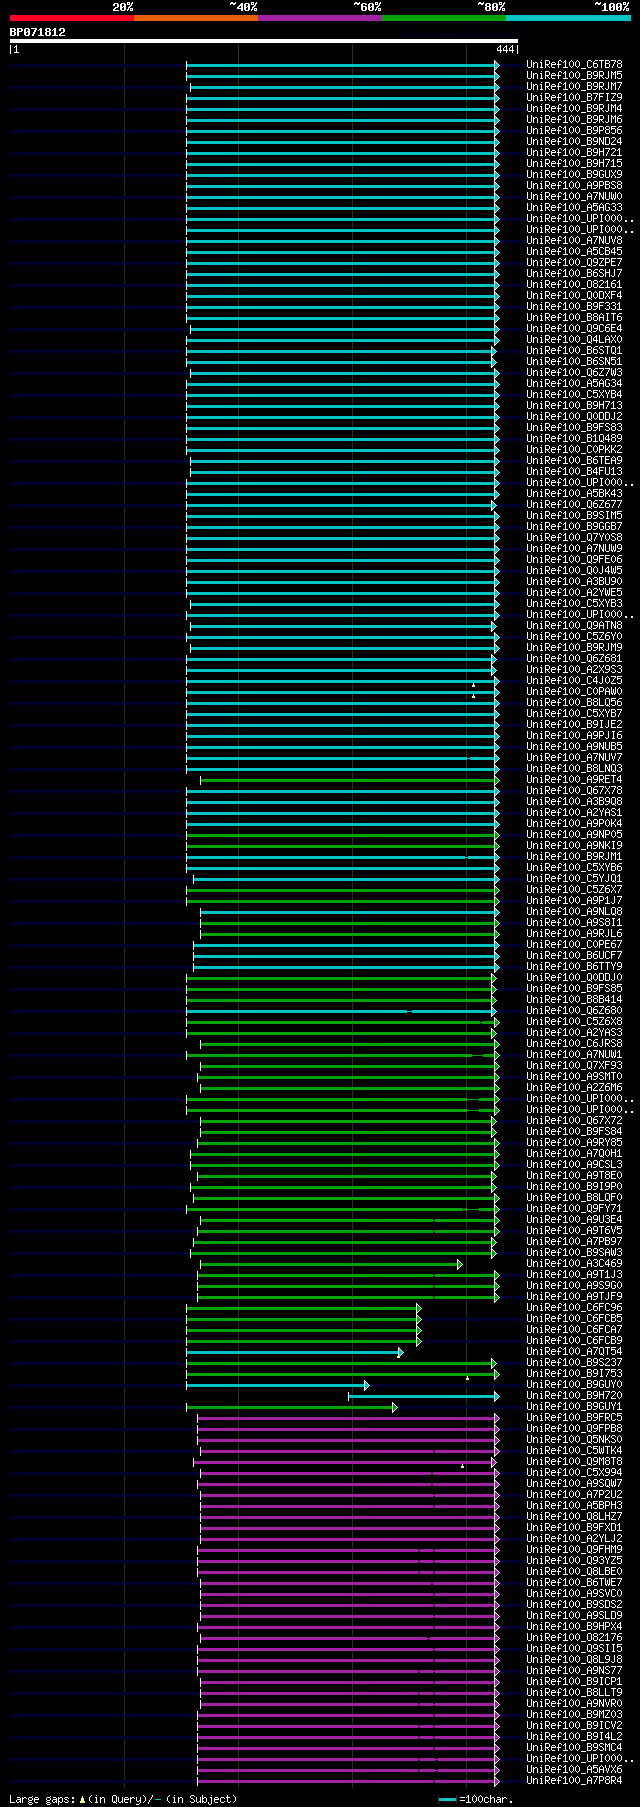Select hit UniRef100_C5XYB4

coord(574,395)
